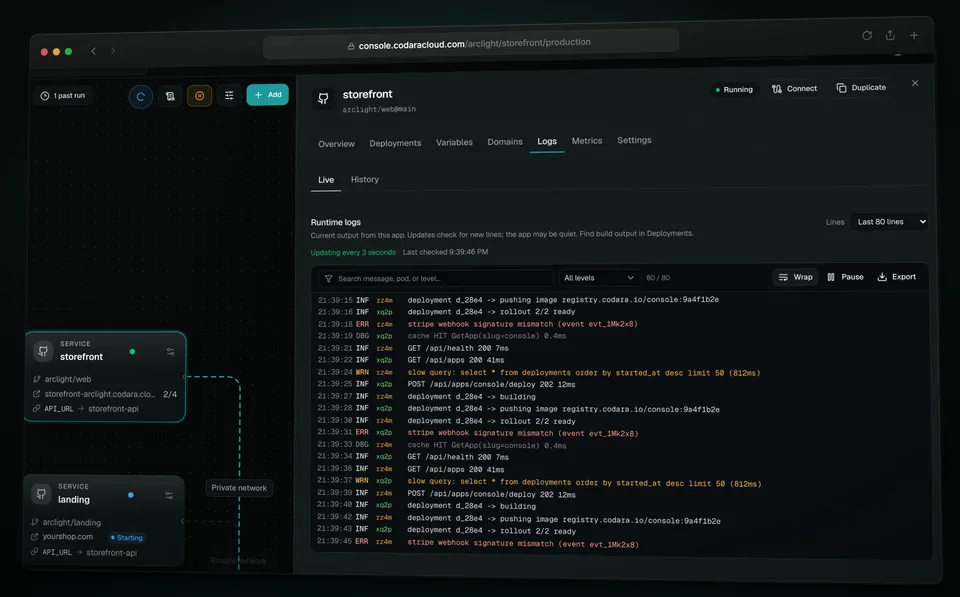Open the storefront-arclight.codara.clo... link
The width and height of the screenshot is (960, 597).
click(99, 394)
